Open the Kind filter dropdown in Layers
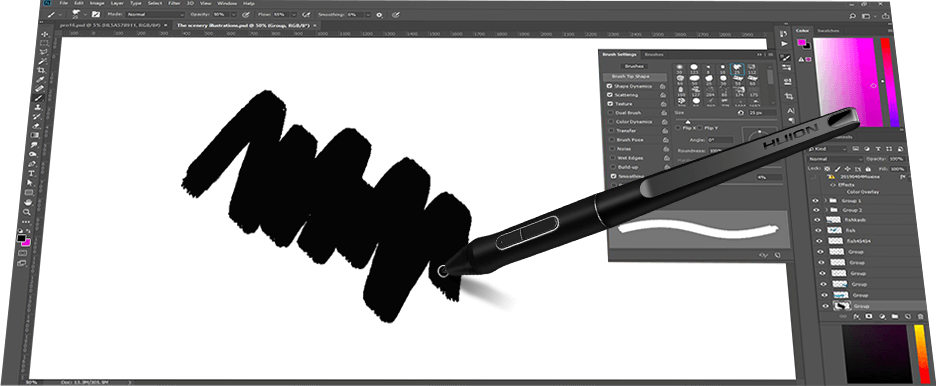This screenshot has height=386, width=936. point(827,149)
